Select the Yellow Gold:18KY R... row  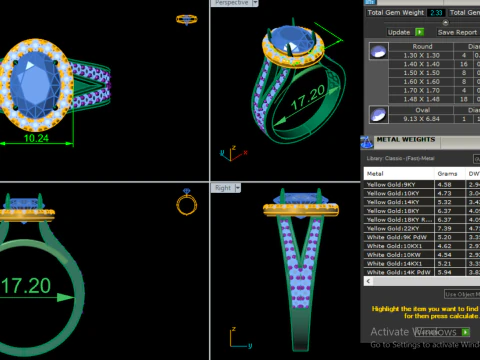(x=422, y=220)
